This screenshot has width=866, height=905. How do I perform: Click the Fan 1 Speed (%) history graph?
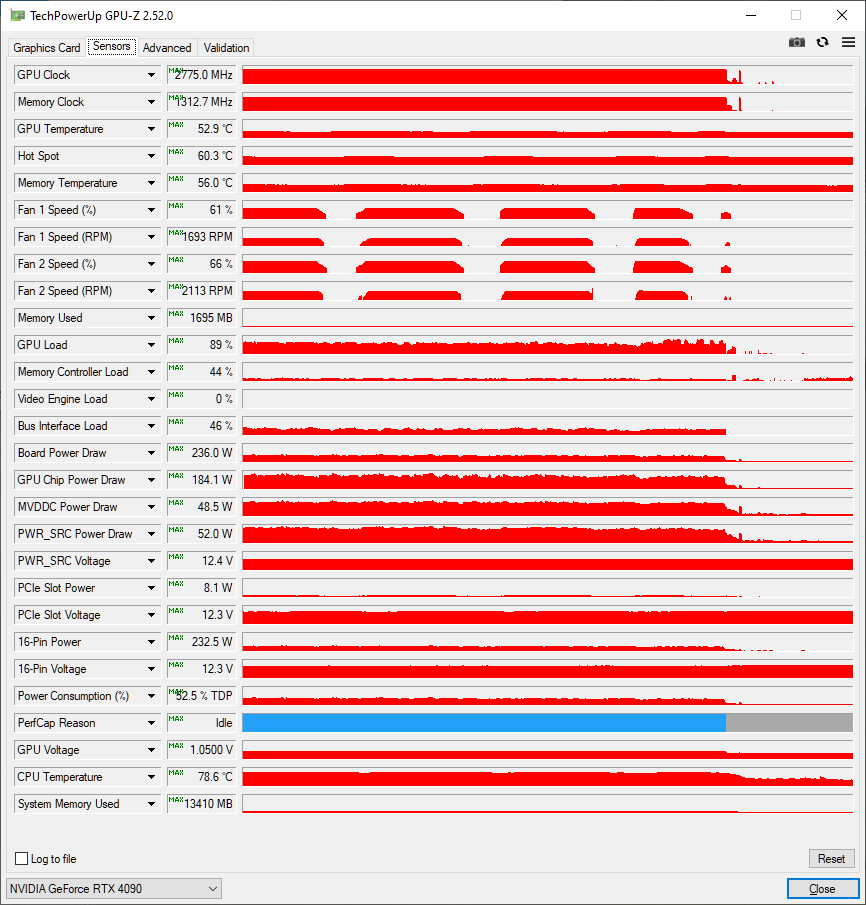point(547,210)
